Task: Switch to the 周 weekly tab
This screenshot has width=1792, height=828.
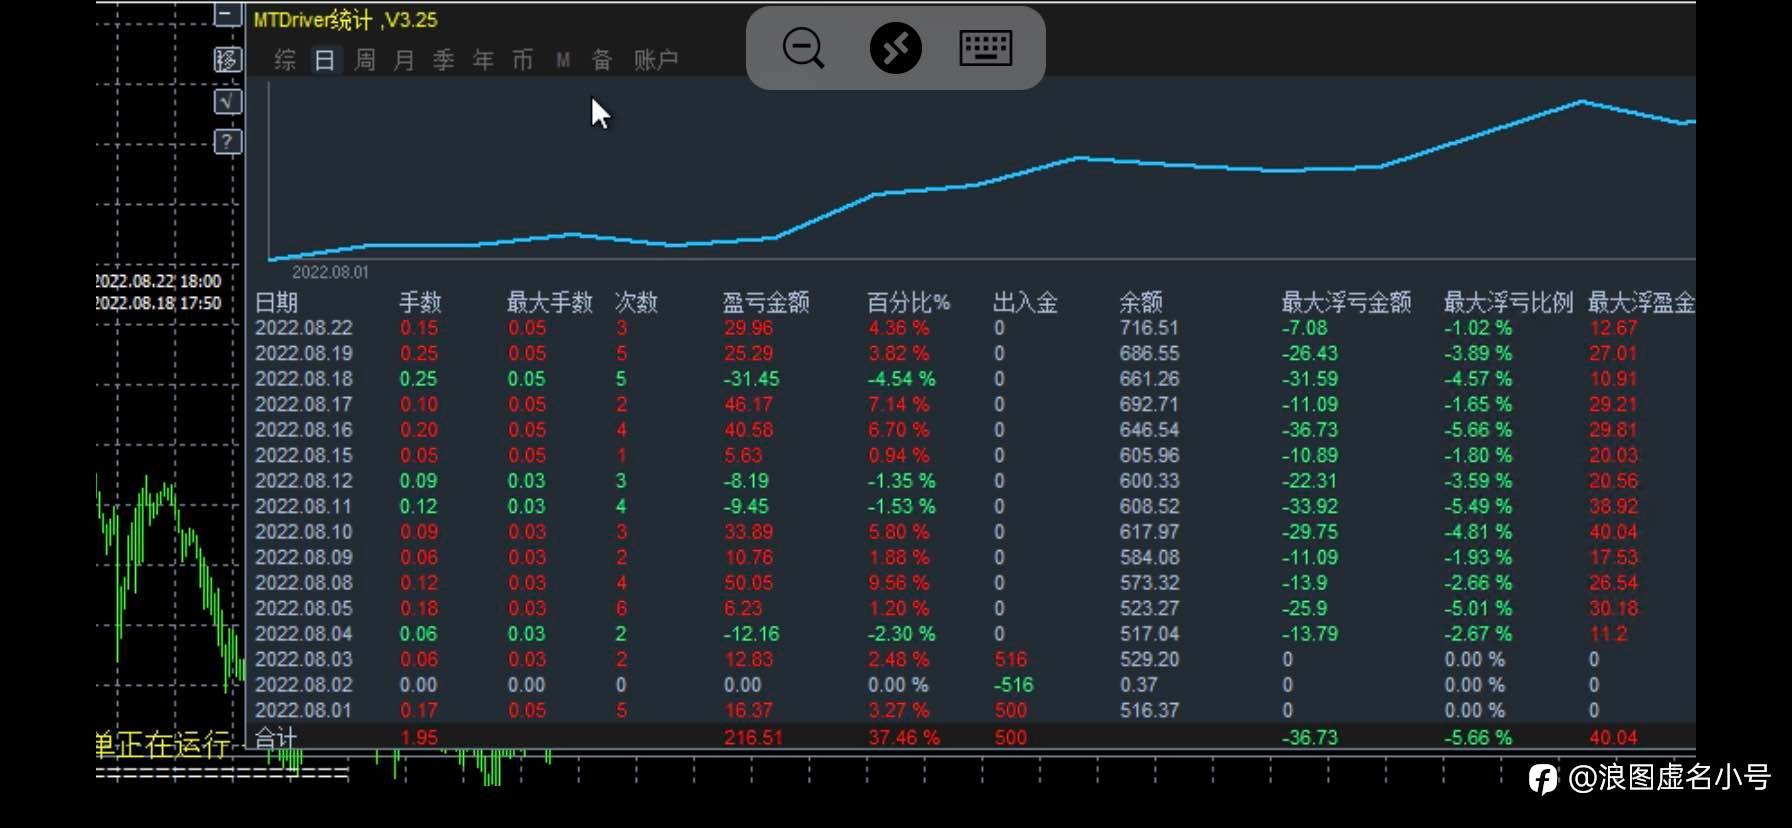Action: point(365,60)
